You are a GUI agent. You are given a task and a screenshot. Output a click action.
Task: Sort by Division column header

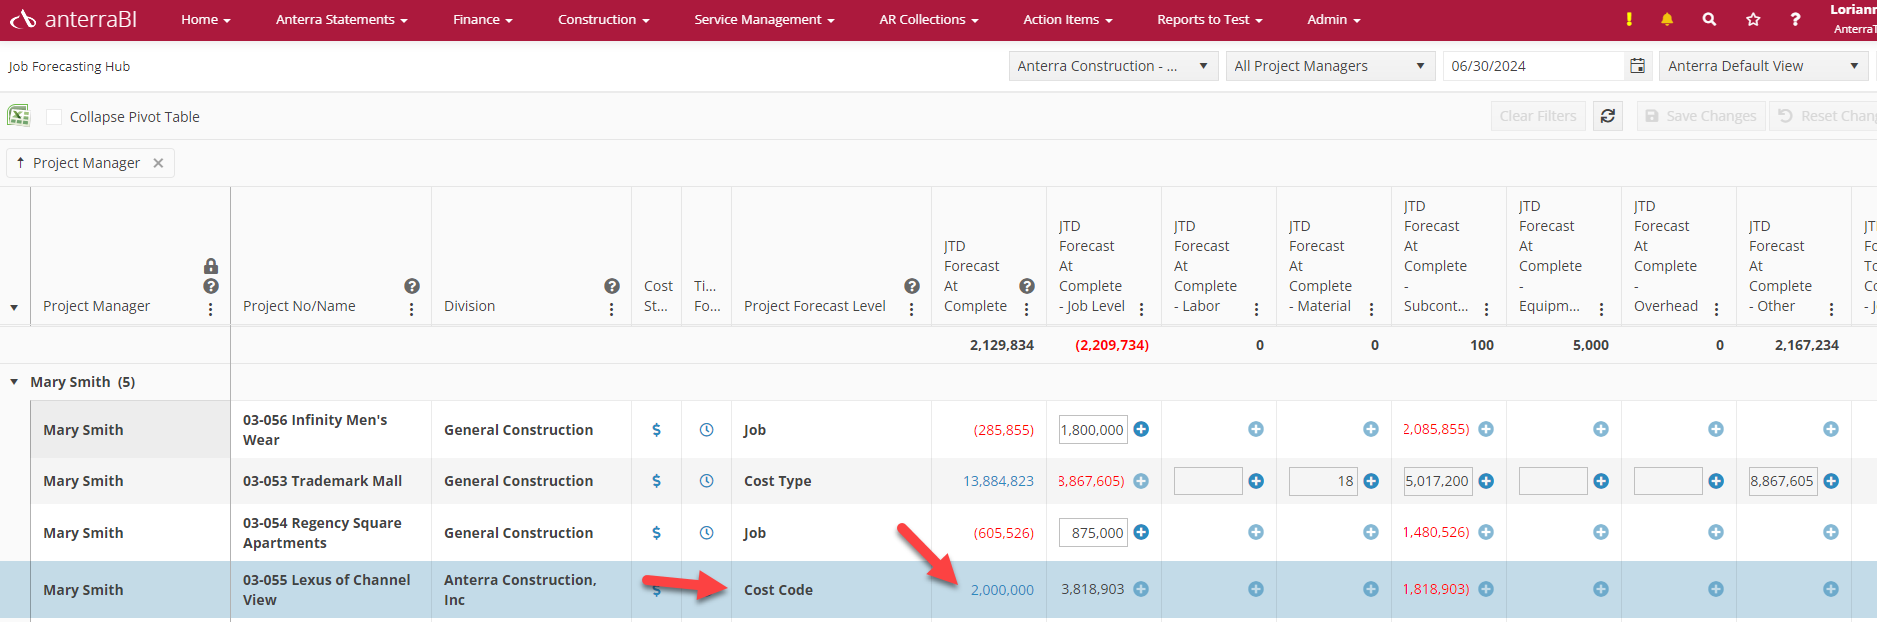point(469,306)
